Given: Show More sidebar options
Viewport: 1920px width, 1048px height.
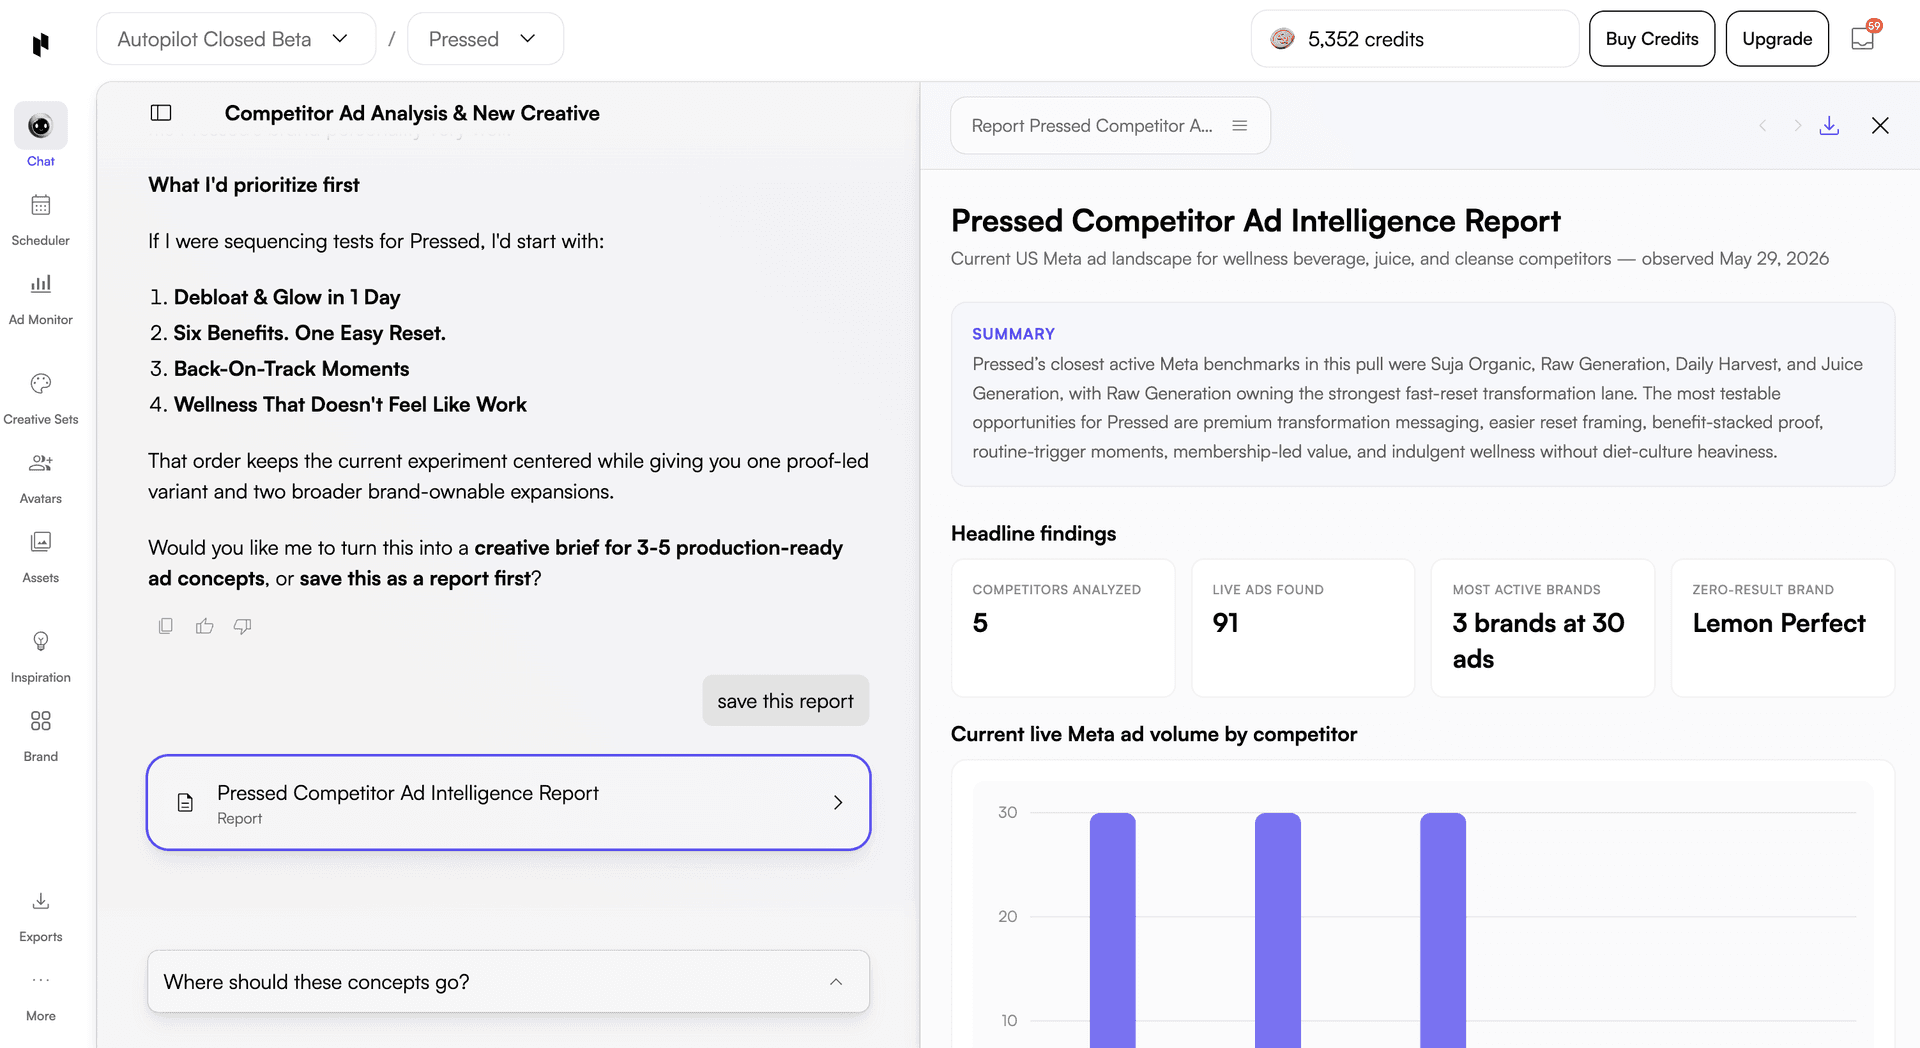Looking at the screenshot, I should pyautogui.click(x=41, y=996).
